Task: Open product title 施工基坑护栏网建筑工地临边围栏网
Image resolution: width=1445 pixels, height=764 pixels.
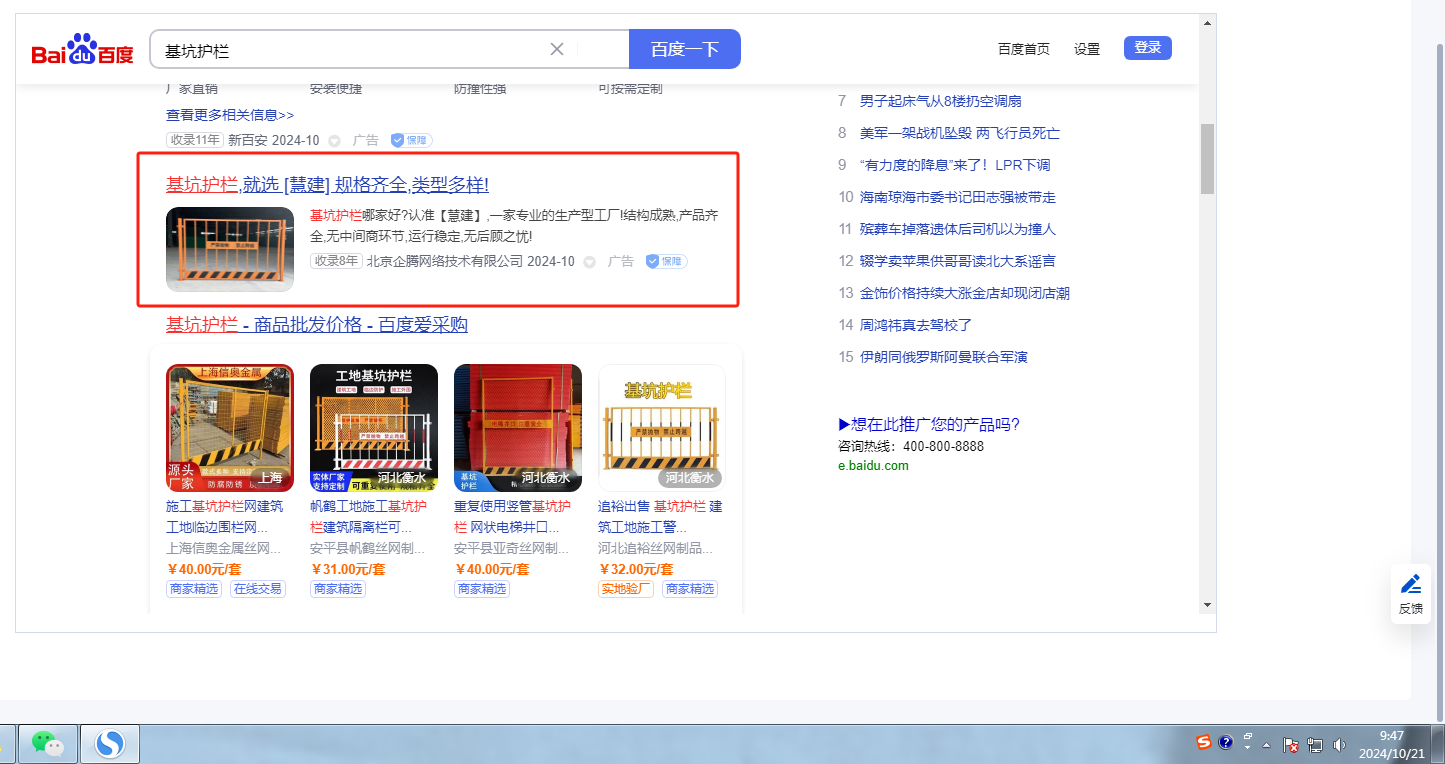Action: 225,516
